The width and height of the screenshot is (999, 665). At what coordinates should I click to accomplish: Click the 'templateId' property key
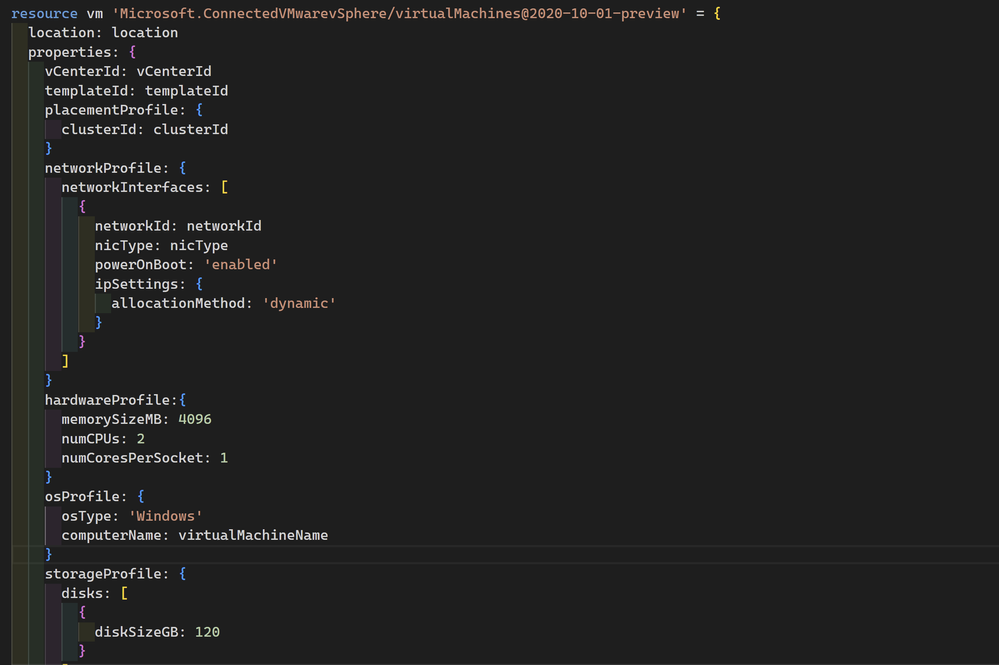coord(86,91)
